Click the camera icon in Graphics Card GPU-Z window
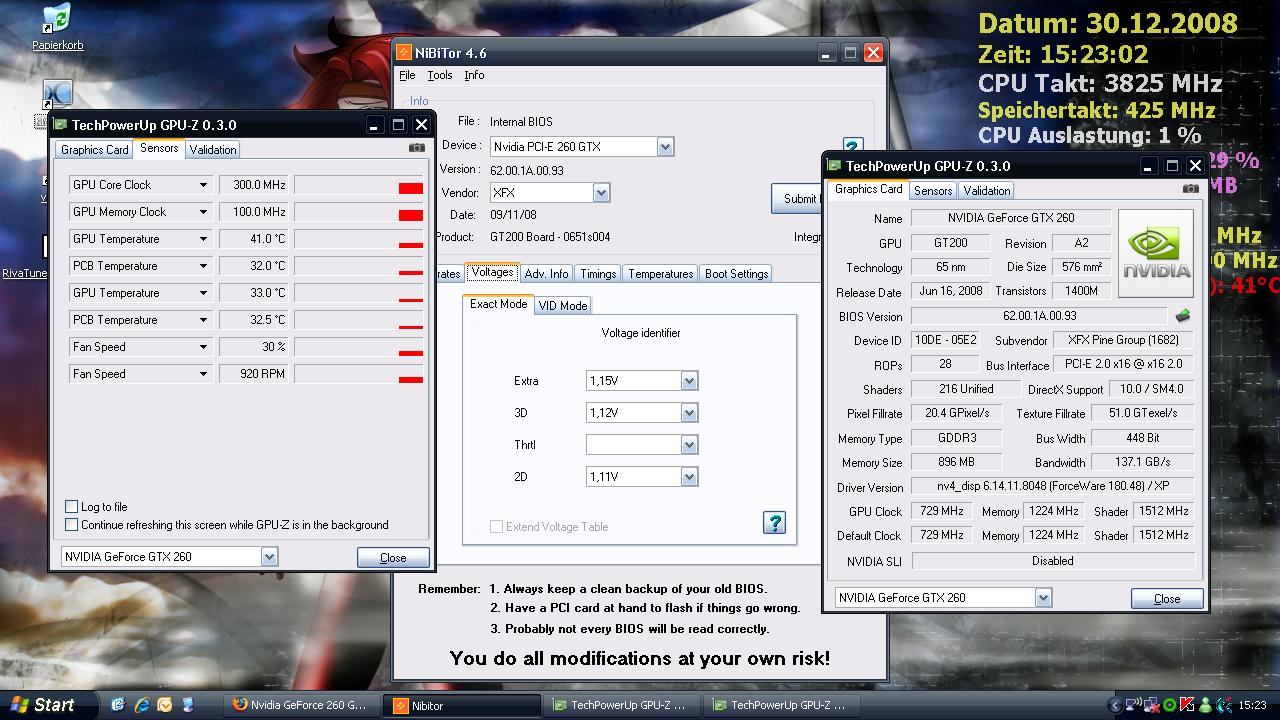This screenshot has width=1280, height=720. pyautogui.click(x=1190, y=188)
